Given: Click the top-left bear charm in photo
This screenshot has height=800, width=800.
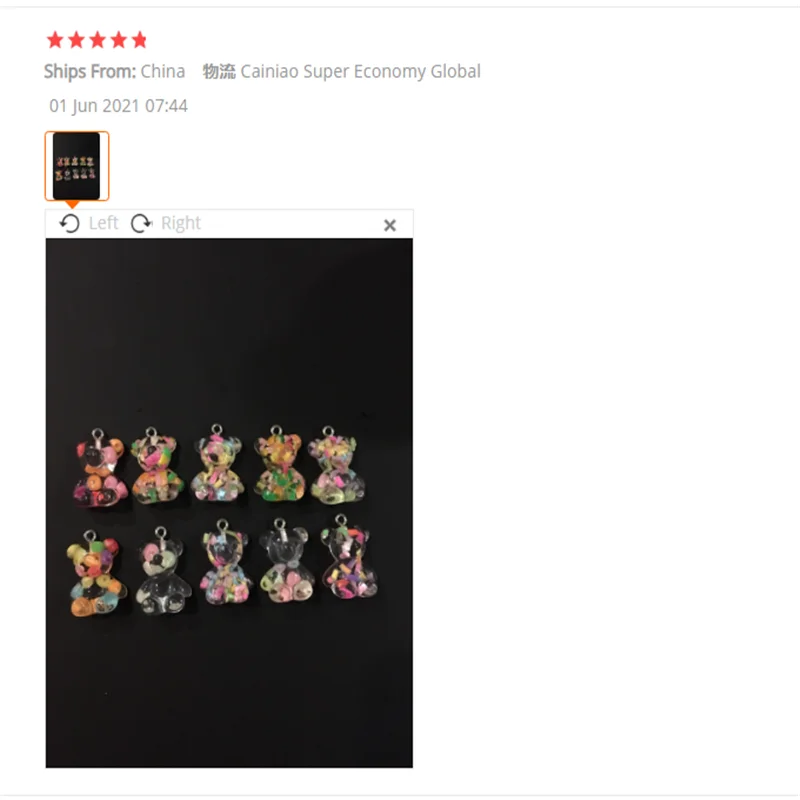Looking at the screenshot, I should [x=100, y=468].
